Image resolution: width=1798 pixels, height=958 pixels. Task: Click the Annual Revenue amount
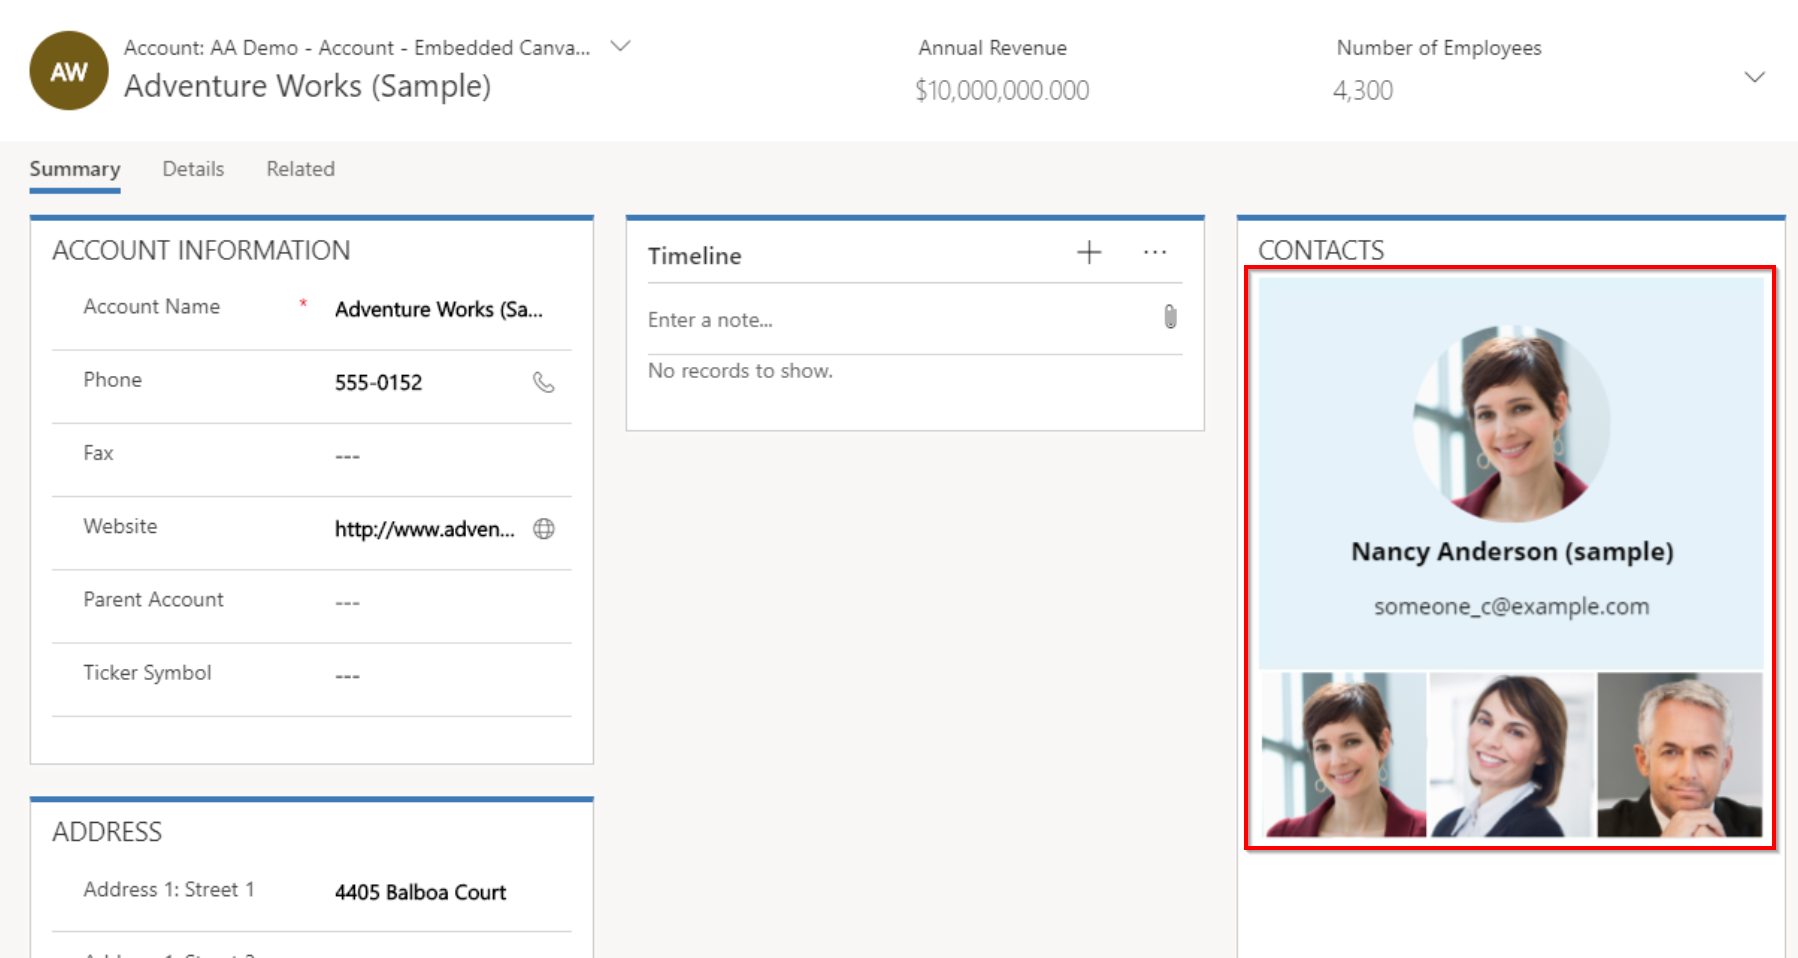pyautogui.click(x=1002, y=89)
